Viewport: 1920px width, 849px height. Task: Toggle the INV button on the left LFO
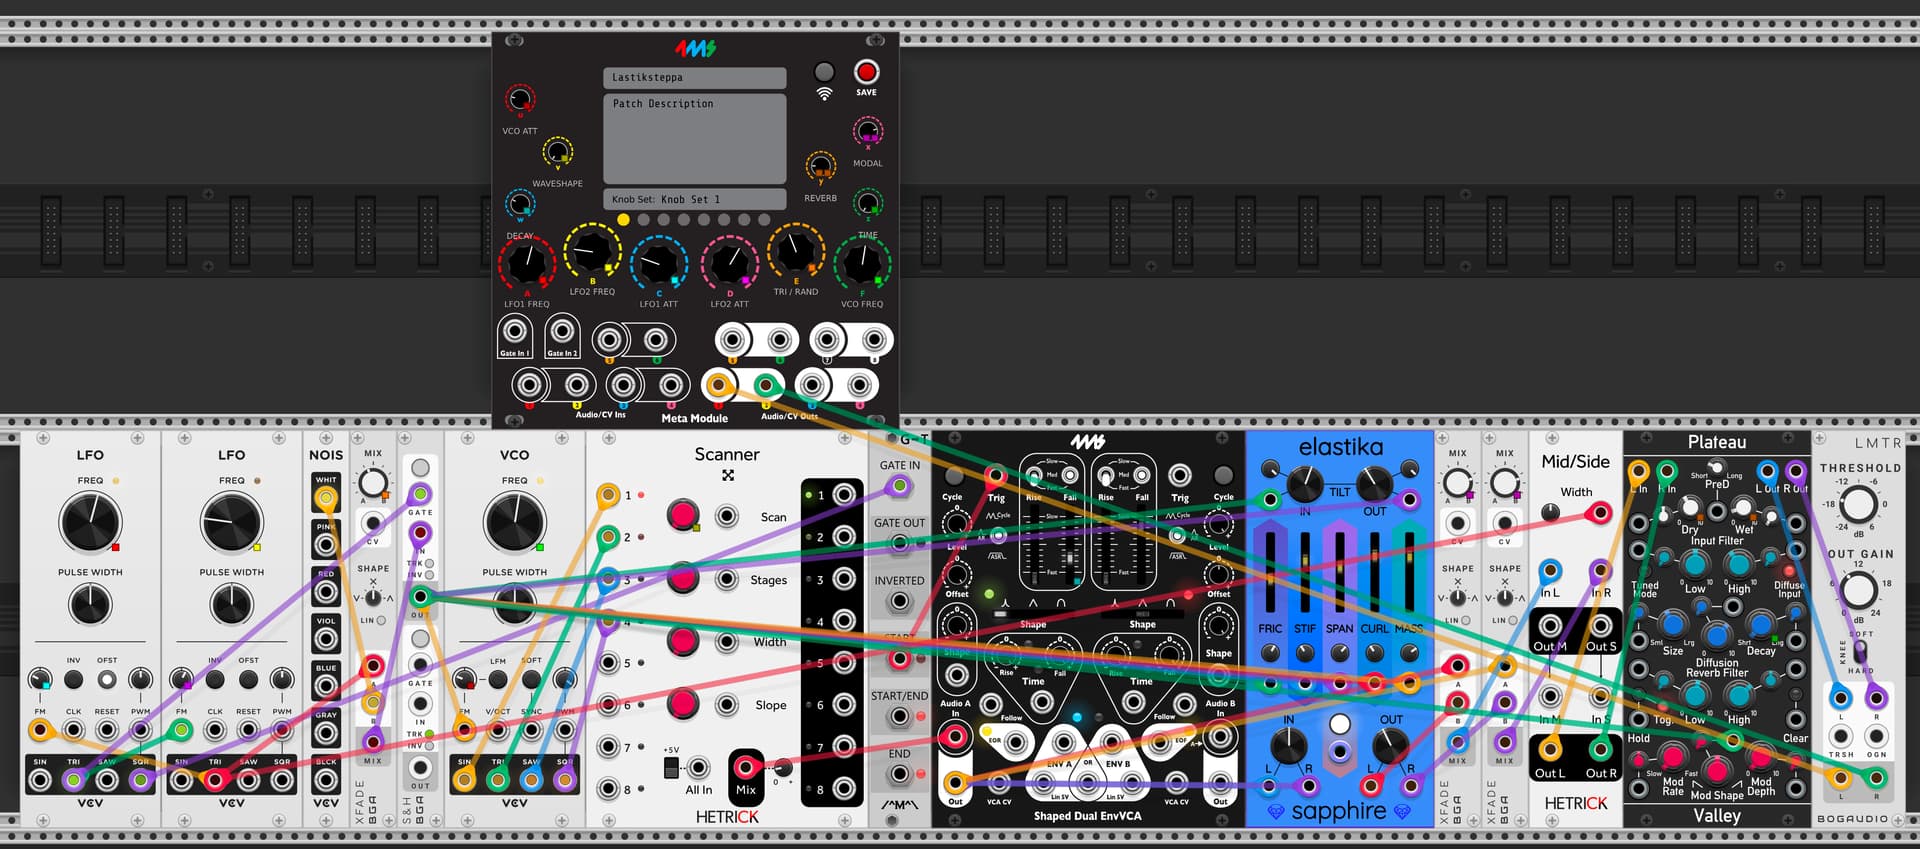click(x=73, y=679)
